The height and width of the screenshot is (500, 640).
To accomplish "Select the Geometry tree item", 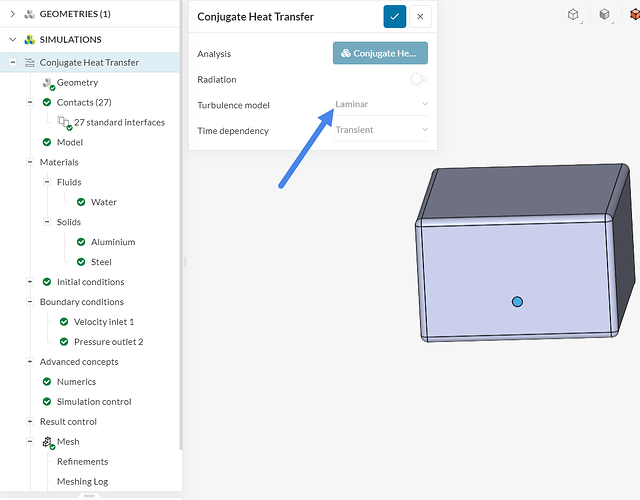I will click(x=78, y=82).
